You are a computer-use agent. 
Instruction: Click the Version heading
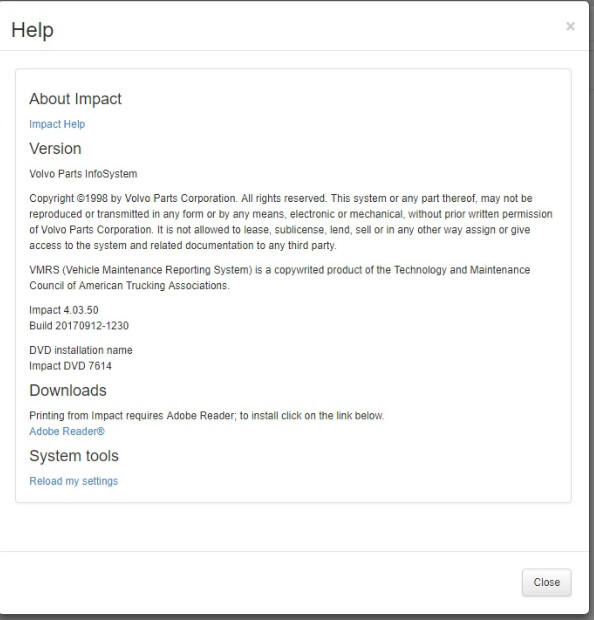(x=55, y=149)
